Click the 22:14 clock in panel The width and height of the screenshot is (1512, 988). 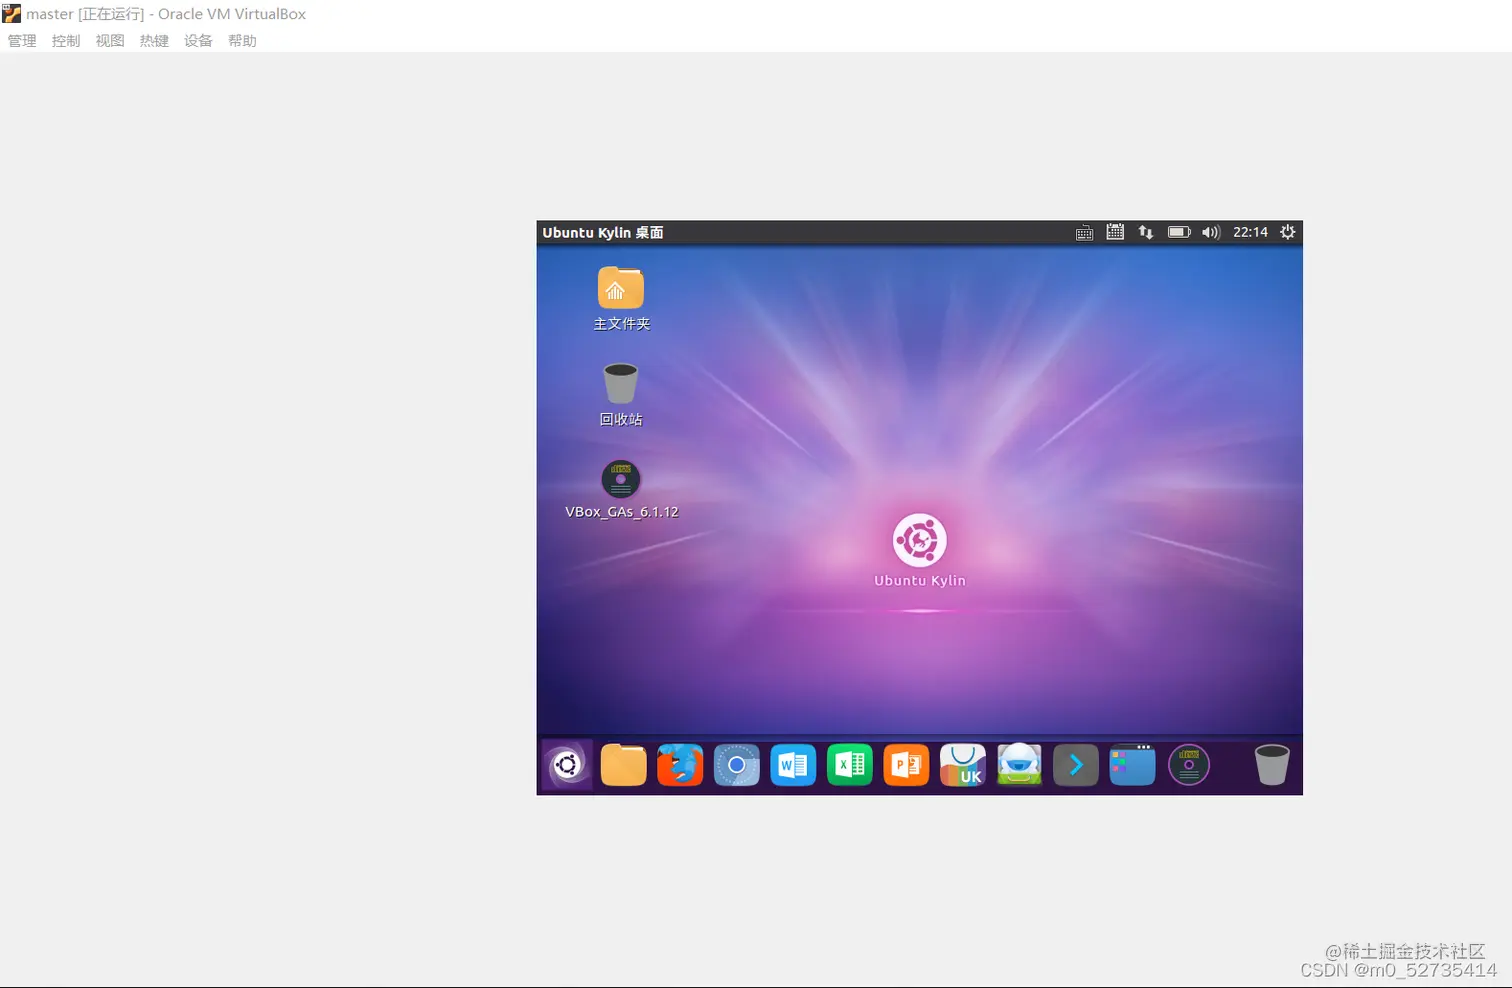(1250, 232)
